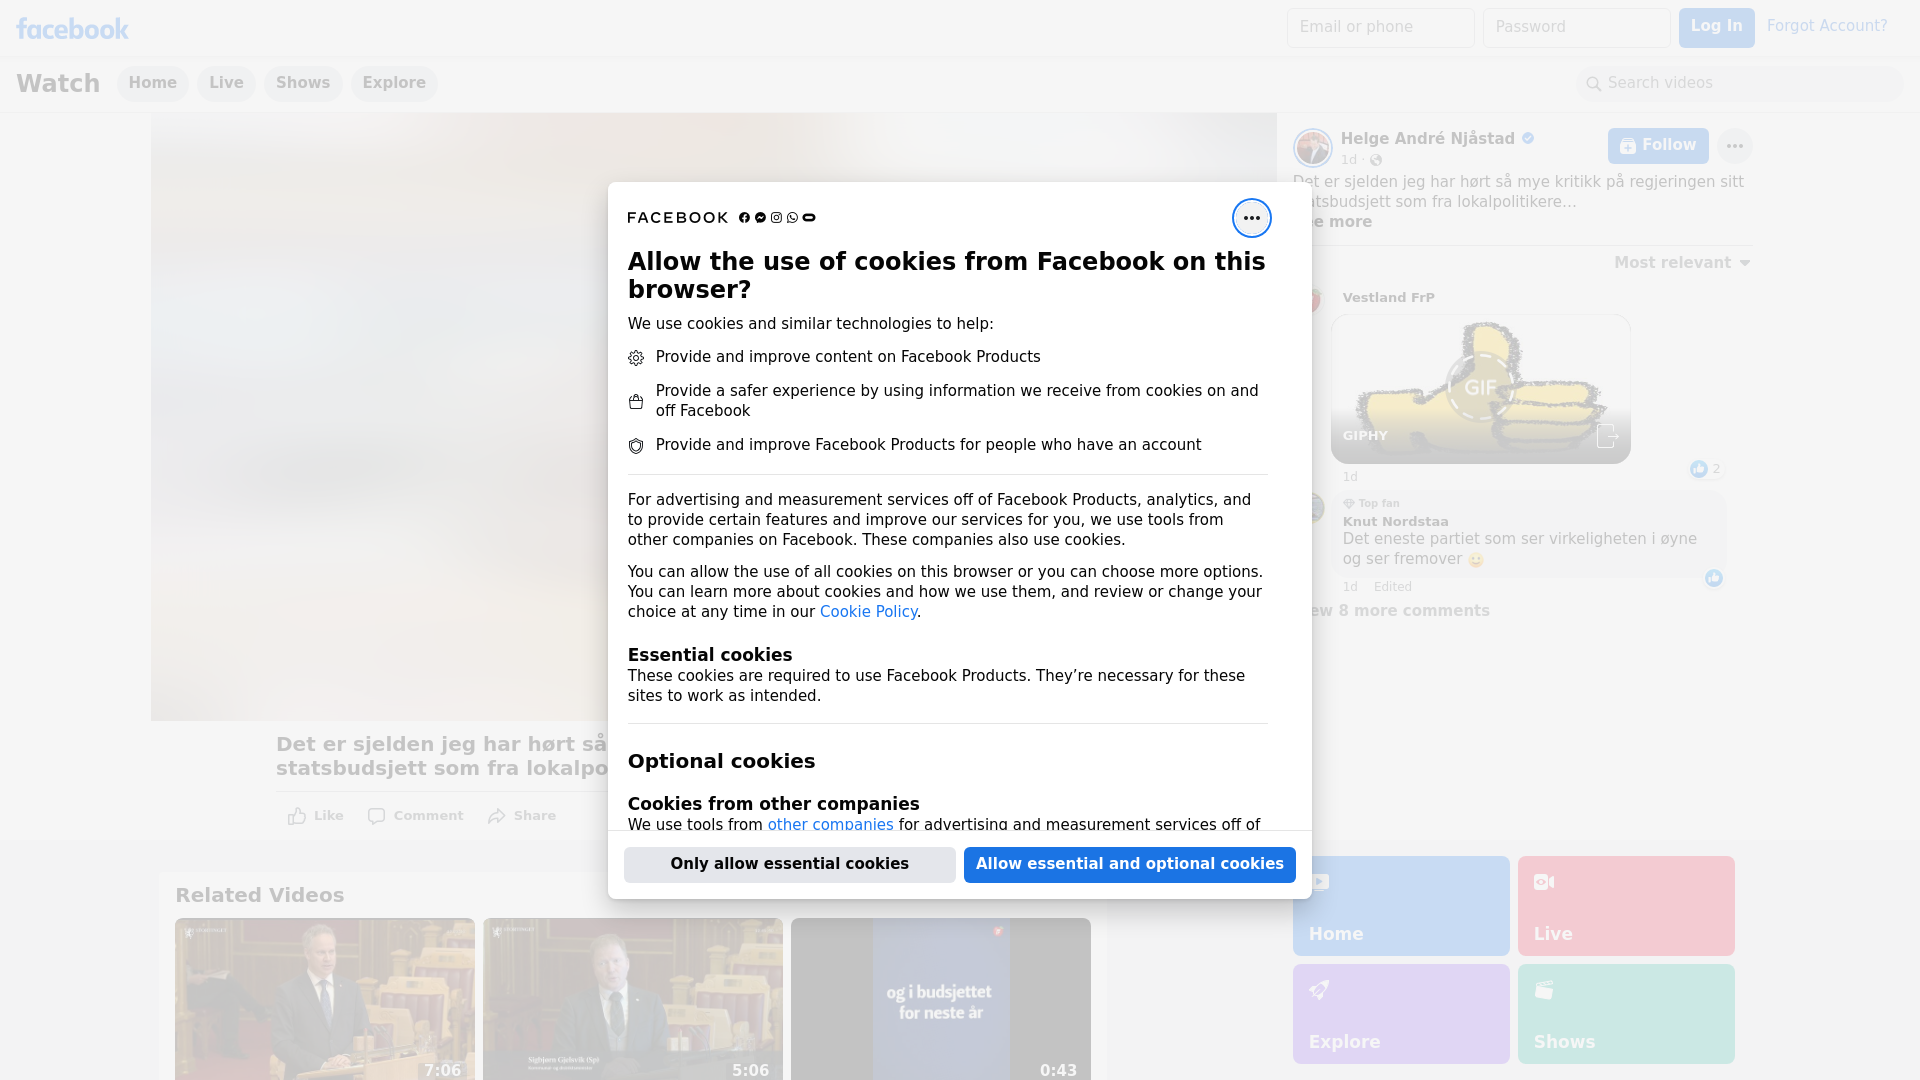Expand View 8 more comments
This screenshot has width=1920, height=1080.
[1399, 611]
